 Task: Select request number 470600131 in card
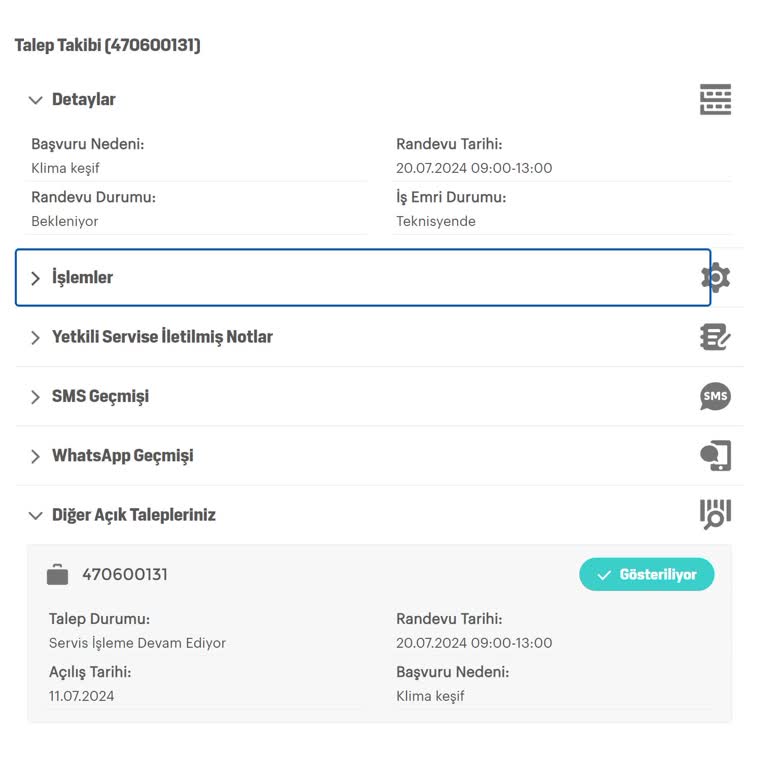pos(125,575)
